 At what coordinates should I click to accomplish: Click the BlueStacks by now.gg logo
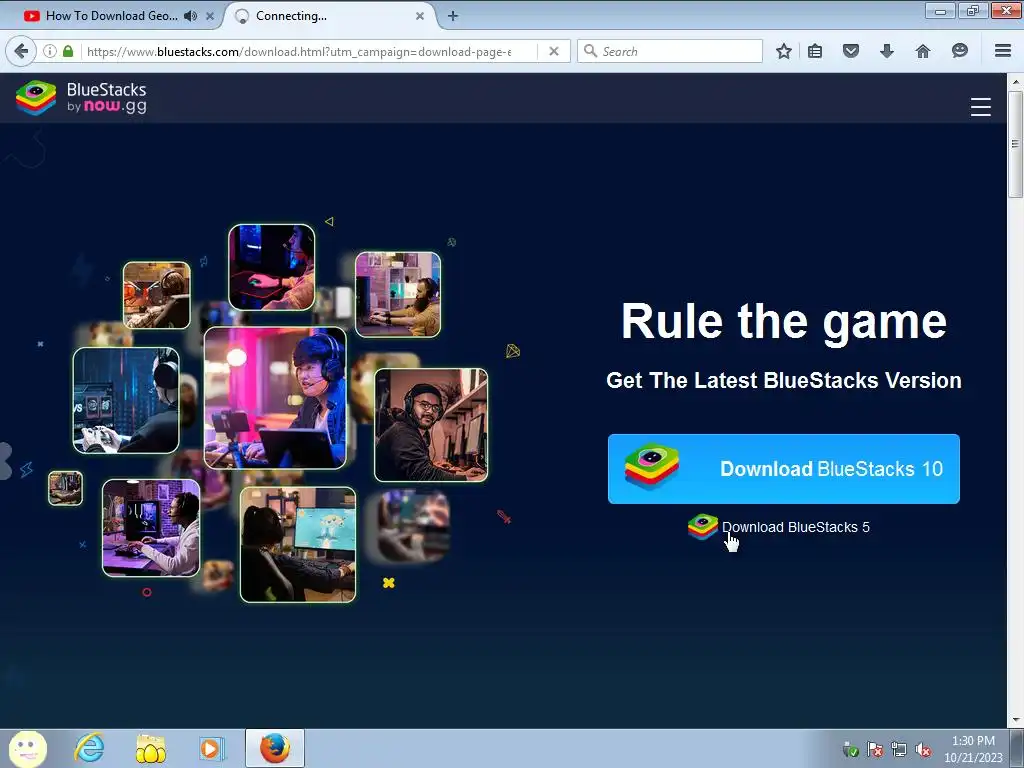point(82,97)
